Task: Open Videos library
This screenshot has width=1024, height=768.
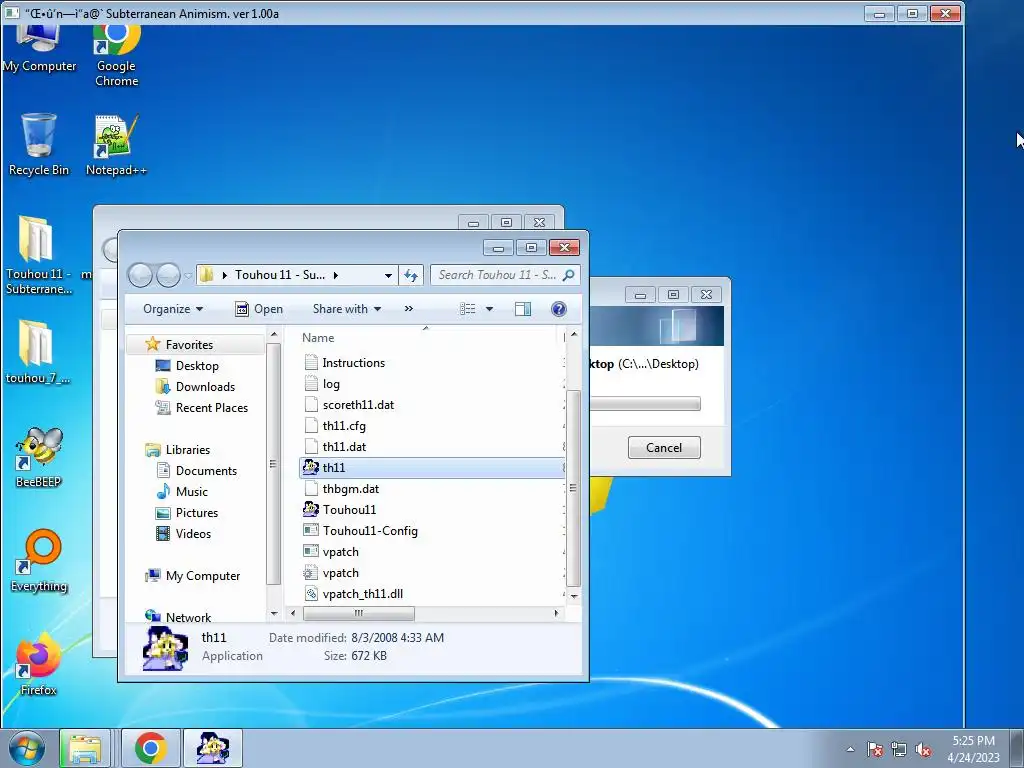Action: tap(193, 534)
